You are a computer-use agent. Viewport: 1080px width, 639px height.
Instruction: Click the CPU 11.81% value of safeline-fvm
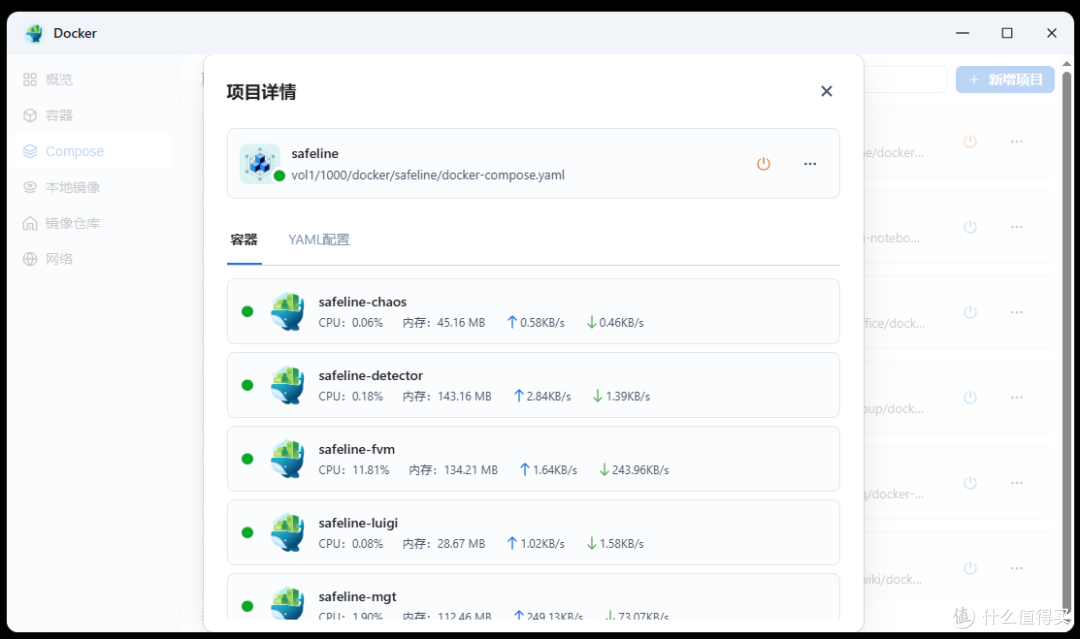[x=371, y=470]
